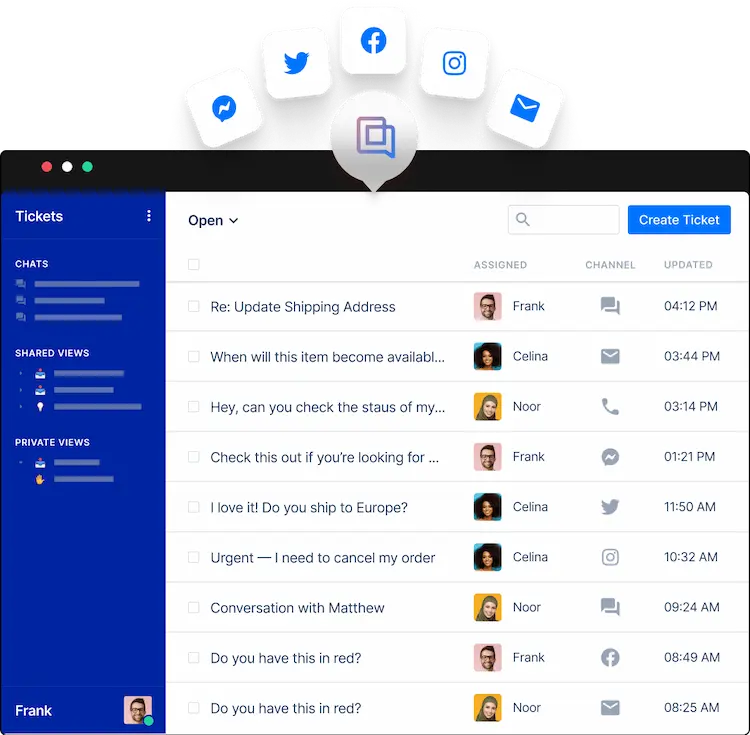Click Facebook channel icon on 08:49 AM ticket

coord(610,658)
